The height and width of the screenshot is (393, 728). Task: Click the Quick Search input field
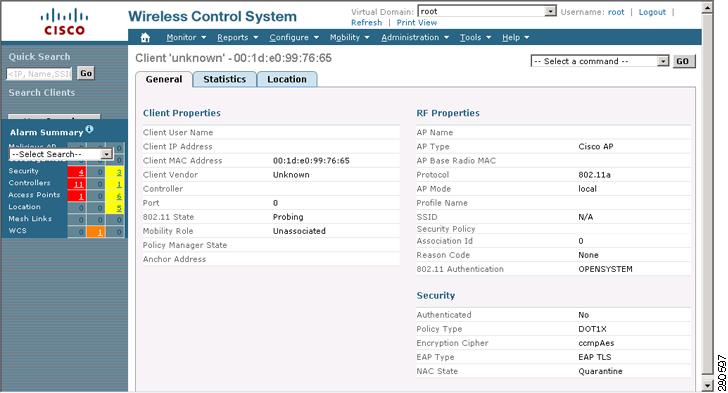pos(39,74)
